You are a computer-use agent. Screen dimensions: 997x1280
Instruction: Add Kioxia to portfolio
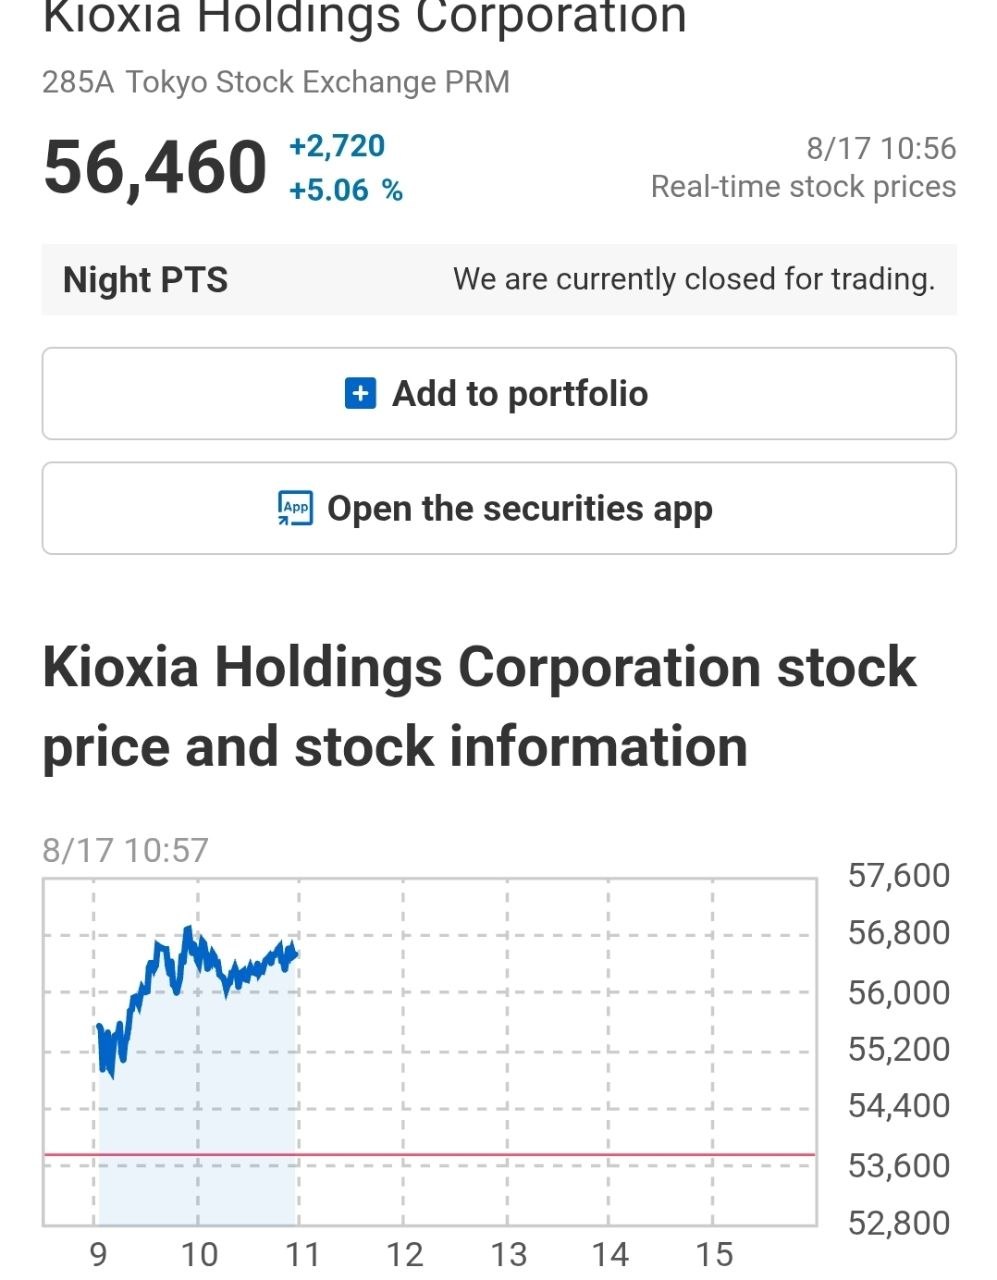point(499,393)
